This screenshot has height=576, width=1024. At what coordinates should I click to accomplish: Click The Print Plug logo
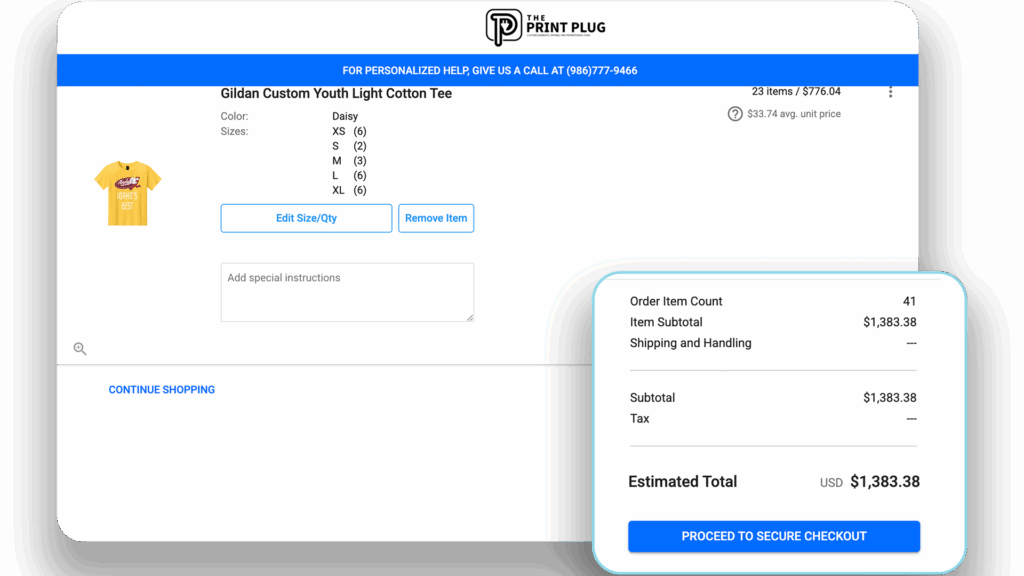(x=545, y=27)
